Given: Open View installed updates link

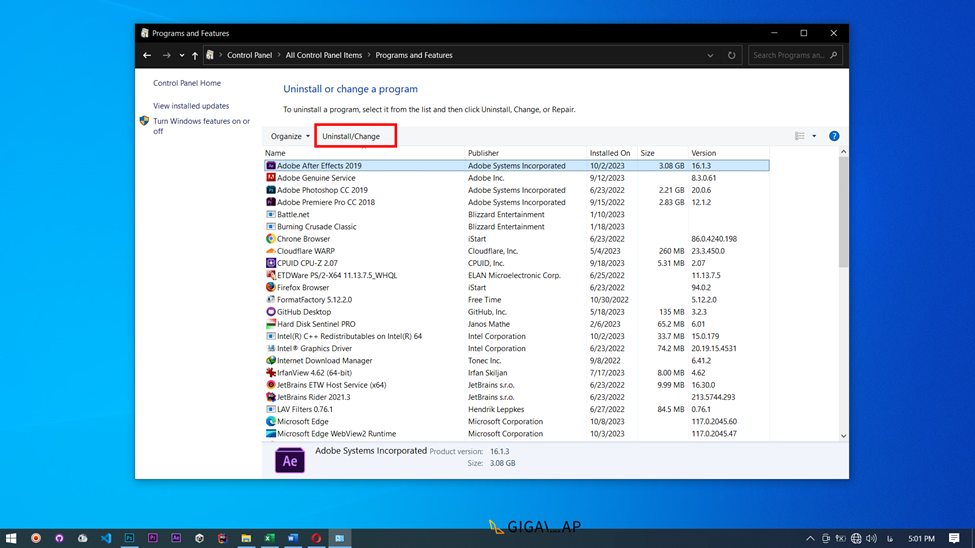Looking at the screenshot, I should (x=191, y=106).
